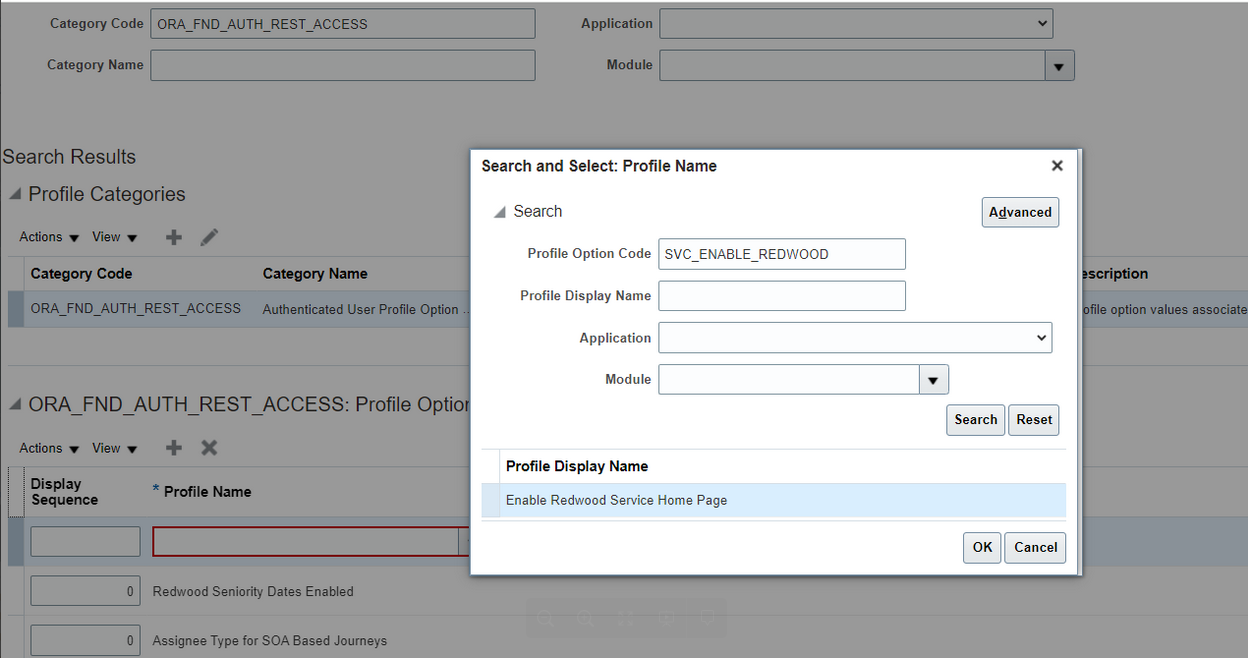
Task: Select Enable Redwood Service Home Page result
Action: [x=773, y=500]
